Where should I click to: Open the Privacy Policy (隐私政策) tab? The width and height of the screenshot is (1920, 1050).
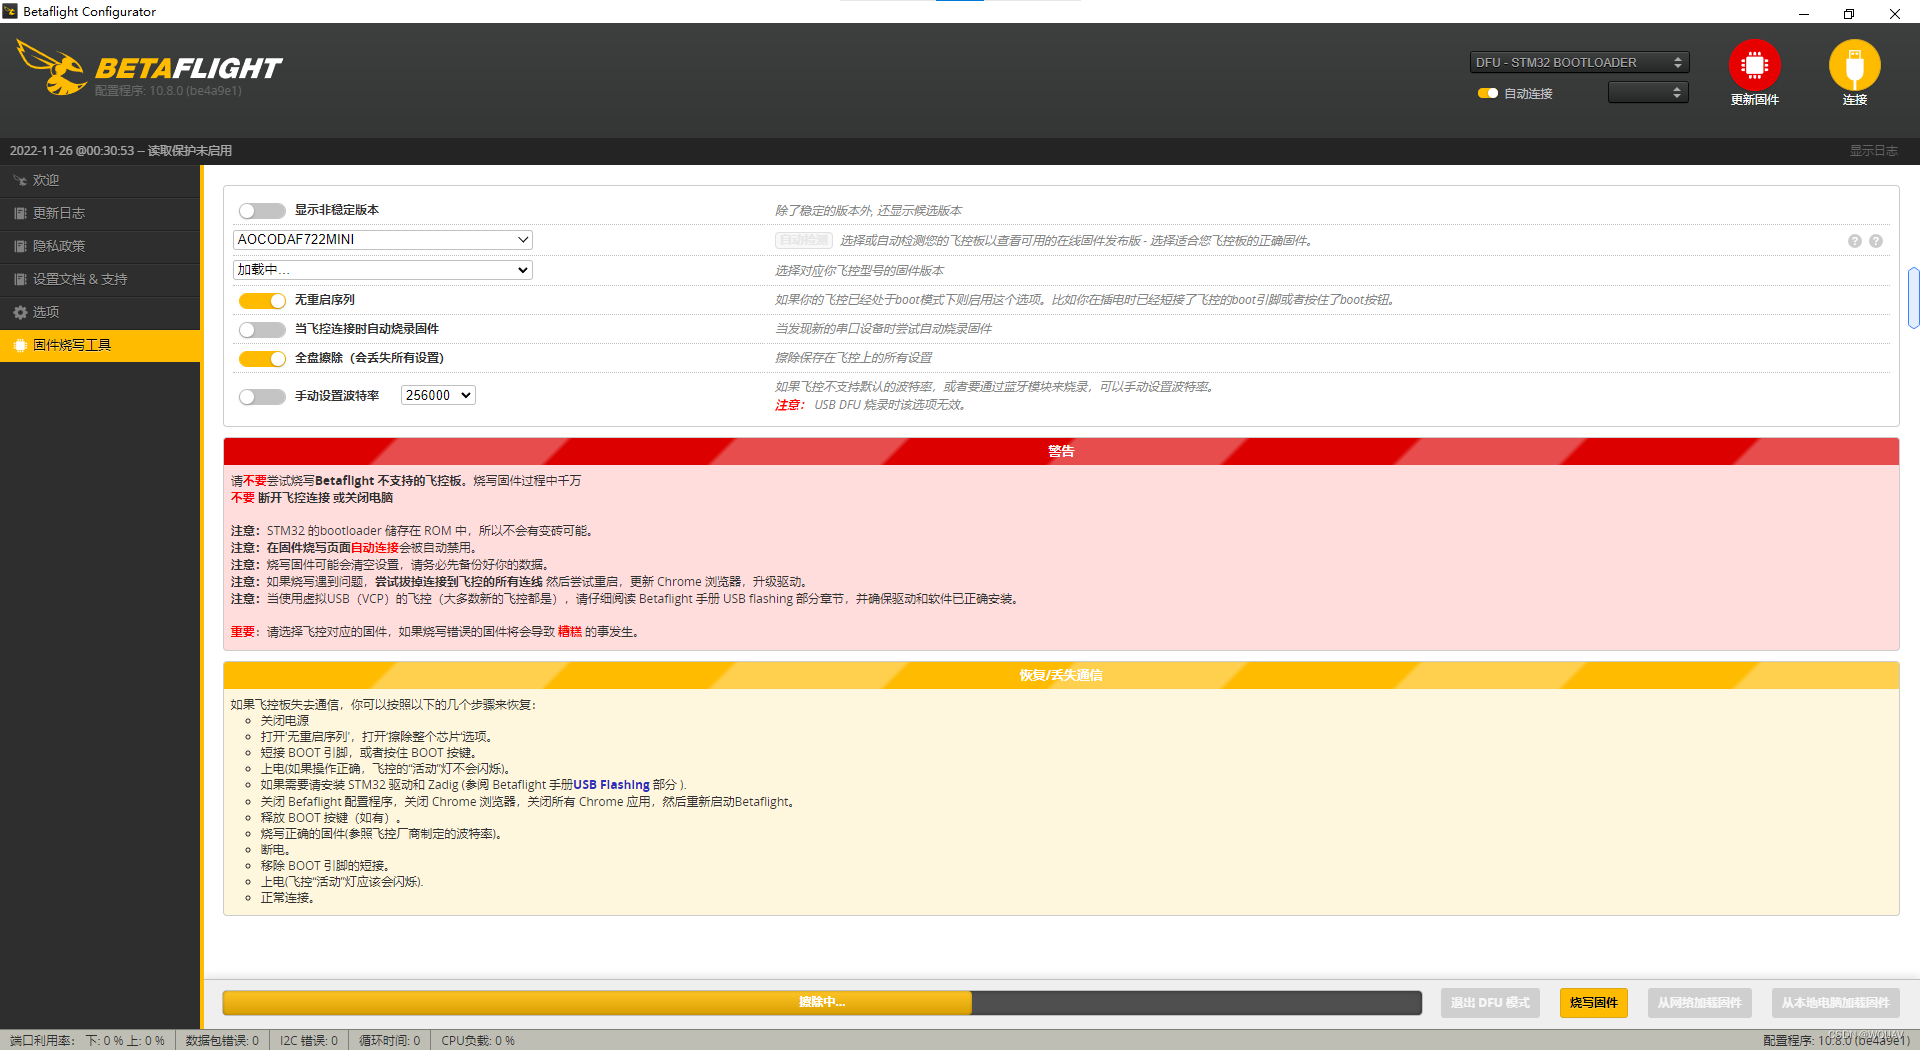click(x=100, y=246)
